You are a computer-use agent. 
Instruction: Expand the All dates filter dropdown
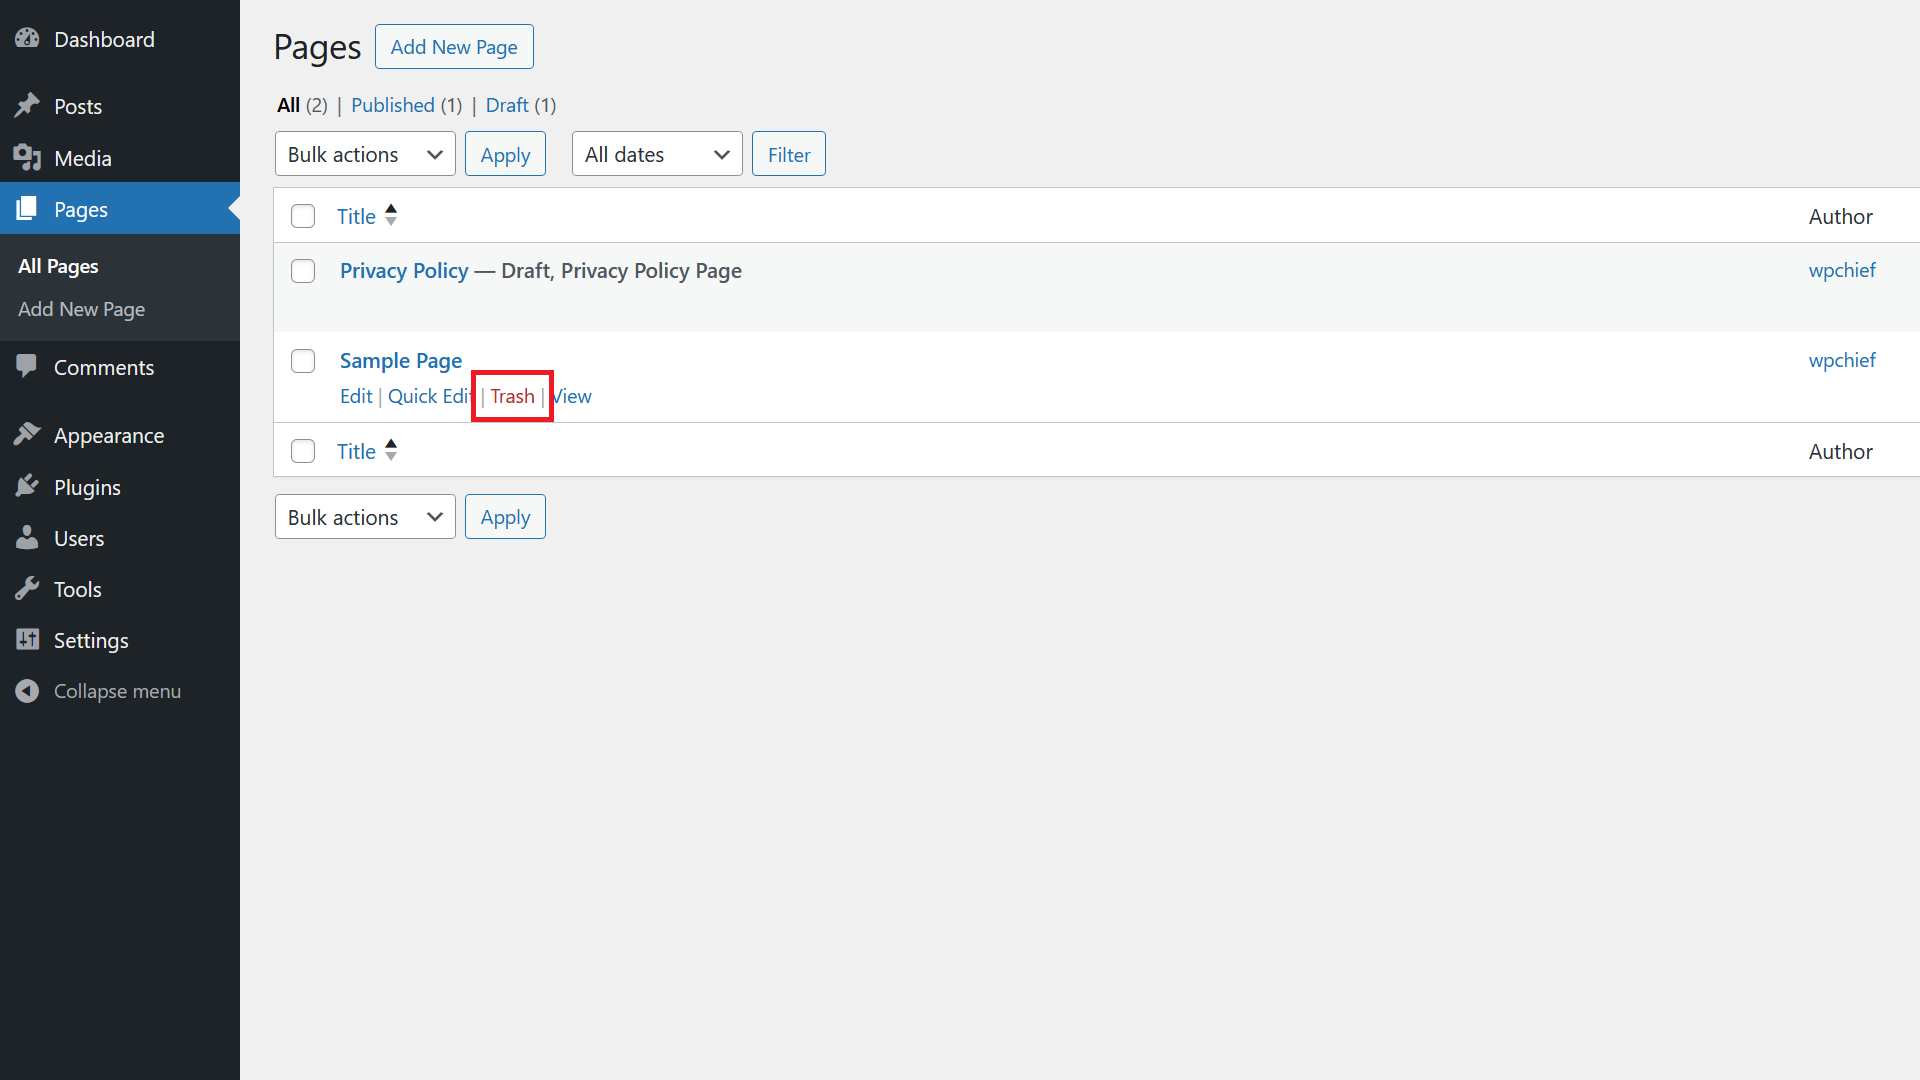655,153
